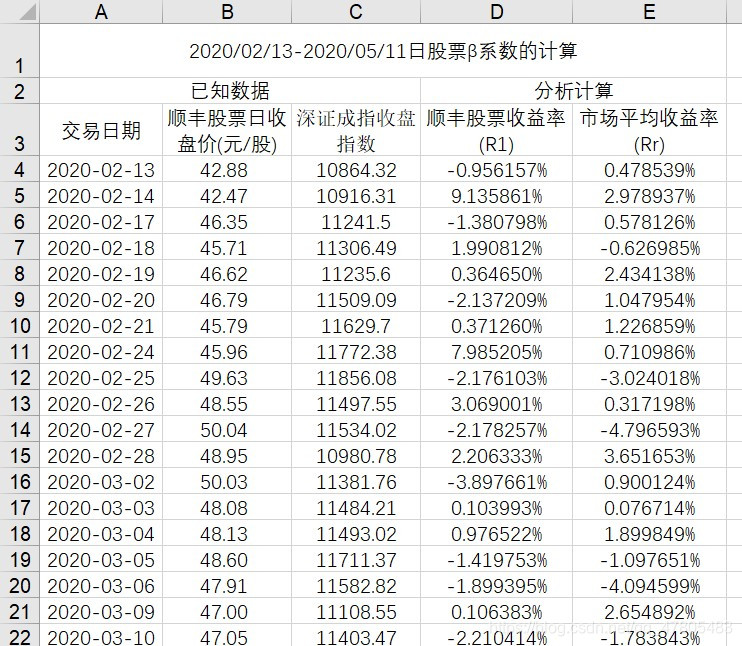Viewport: 742px width, 646px height.
Task: Select date cell 2020-02-14
Action: (x=101, y=195)
